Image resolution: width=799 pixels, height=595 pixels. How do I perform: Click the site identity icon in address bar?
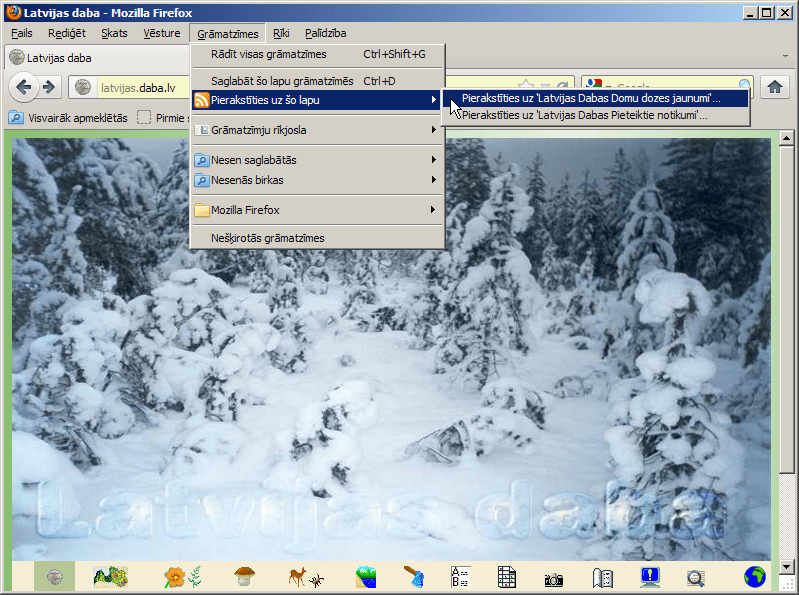tap(83, 87)
